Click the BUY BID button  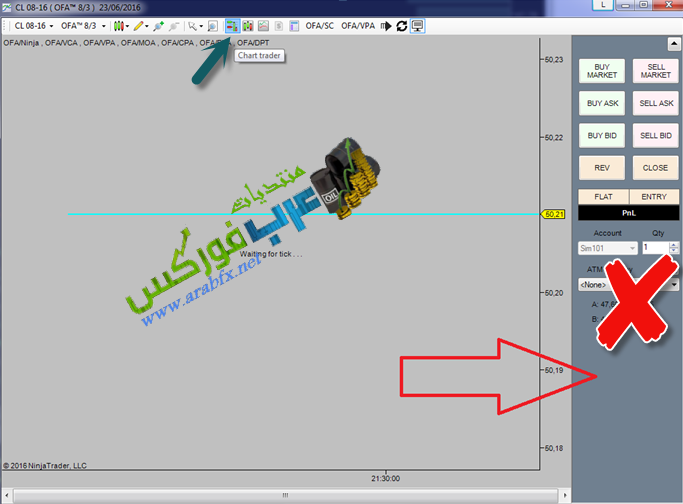click(602, 135)
